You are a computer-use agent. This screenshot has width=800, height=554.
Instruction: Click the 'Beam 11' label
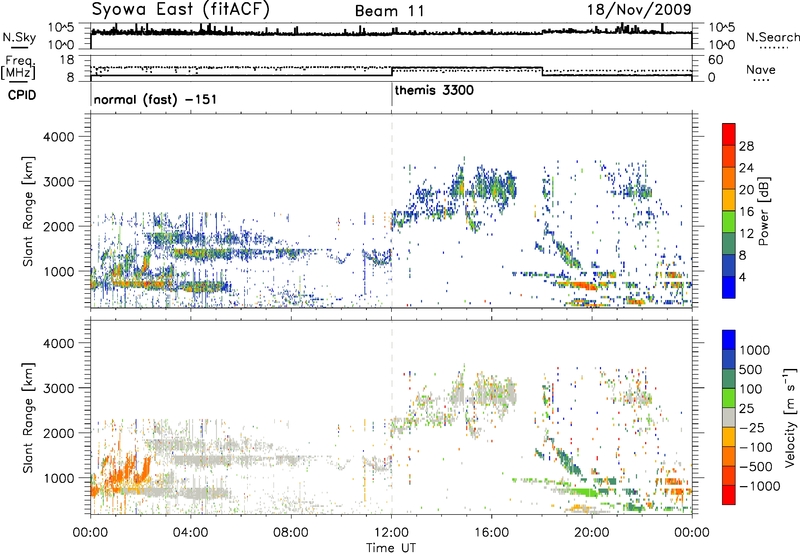coord(390,11)
